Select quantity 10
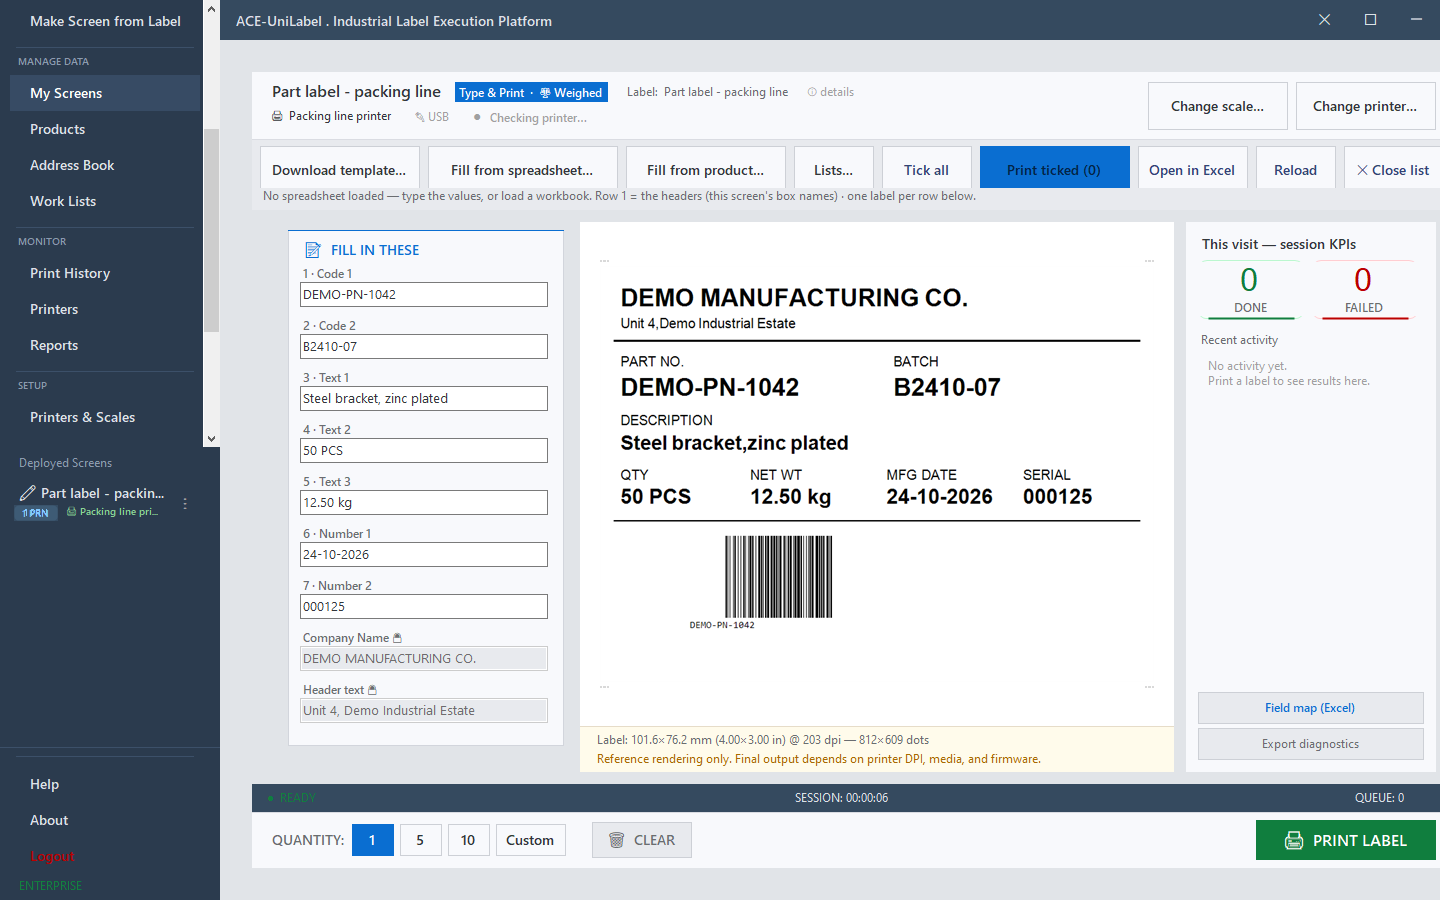Image resolution: width=1440 pixels, height=900 pixels. point(468,840)
